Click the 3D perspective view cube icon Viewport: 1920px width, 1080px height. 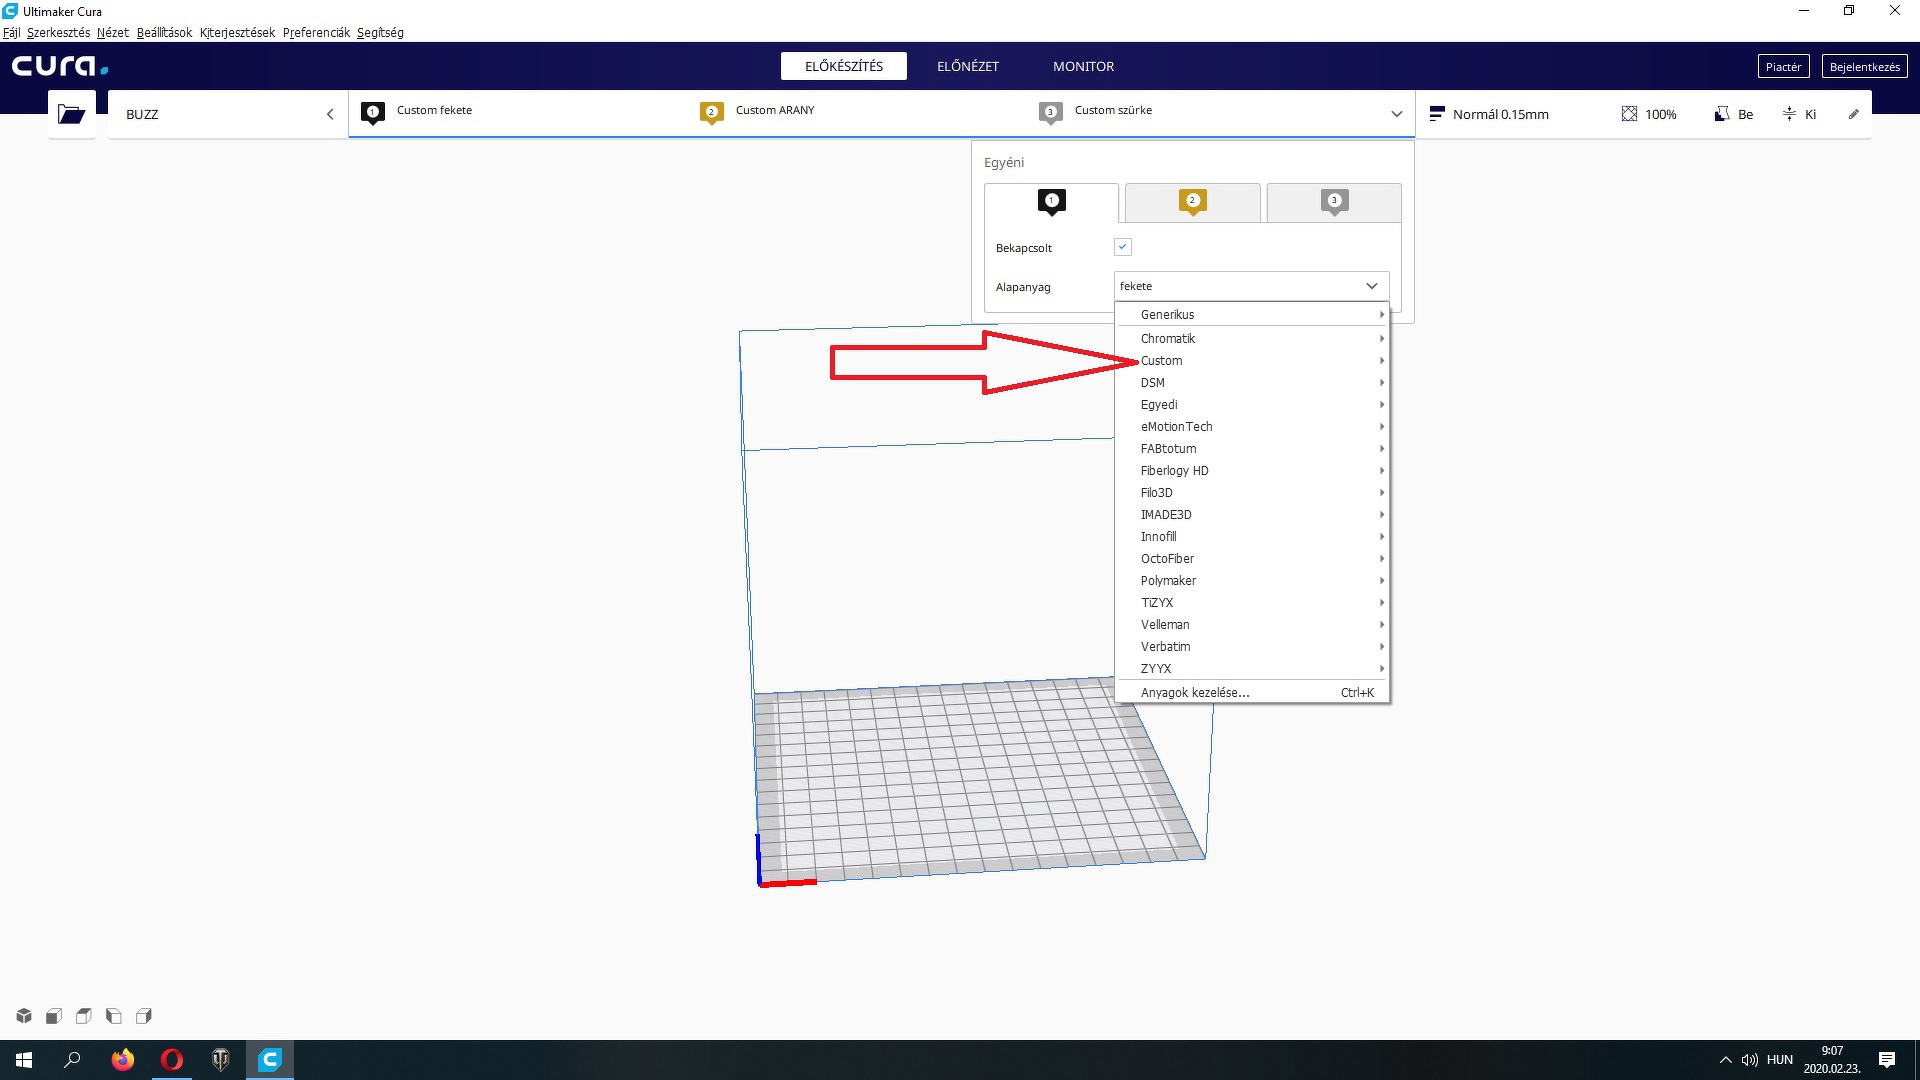[x=24, y=1016]
